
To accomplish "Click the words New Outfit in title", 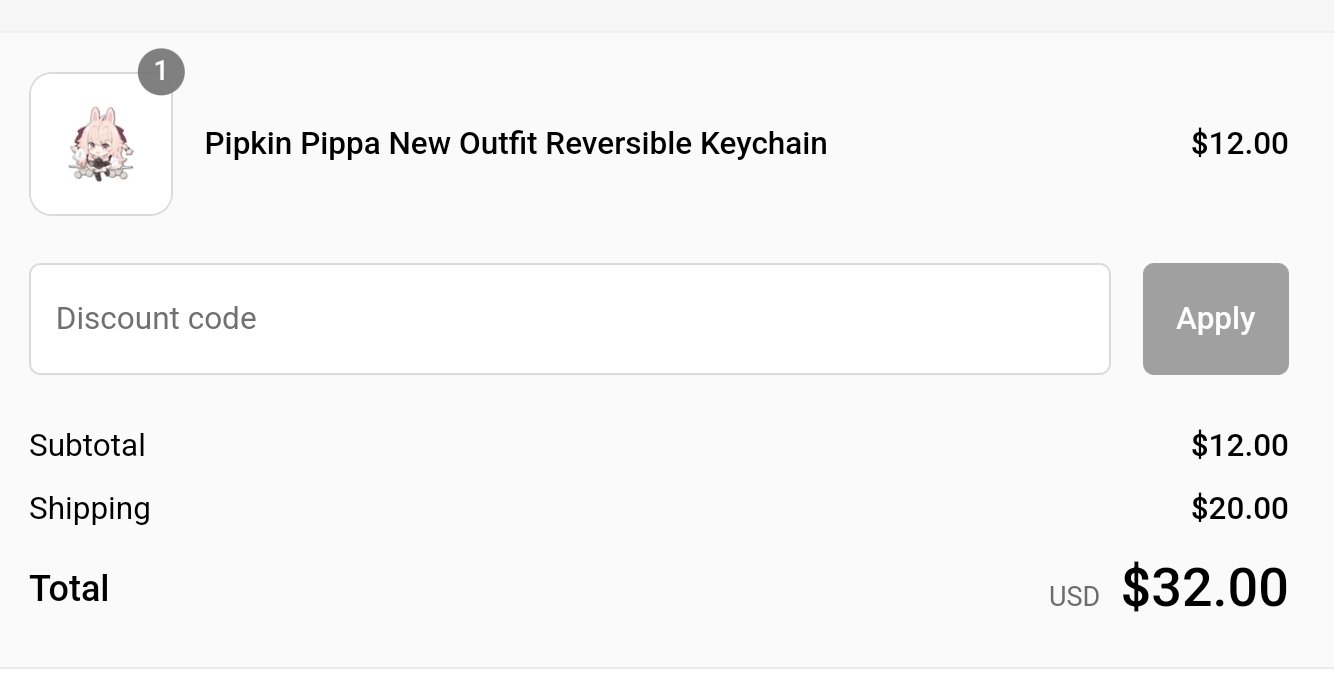I will [461, 144].
